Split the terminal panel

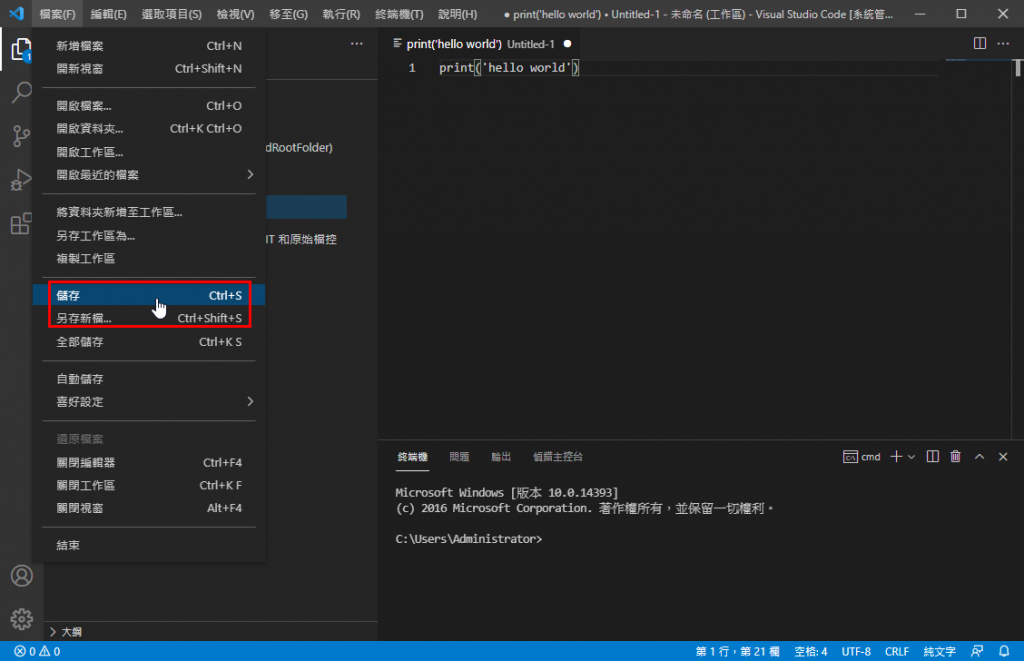pos(933,457)
